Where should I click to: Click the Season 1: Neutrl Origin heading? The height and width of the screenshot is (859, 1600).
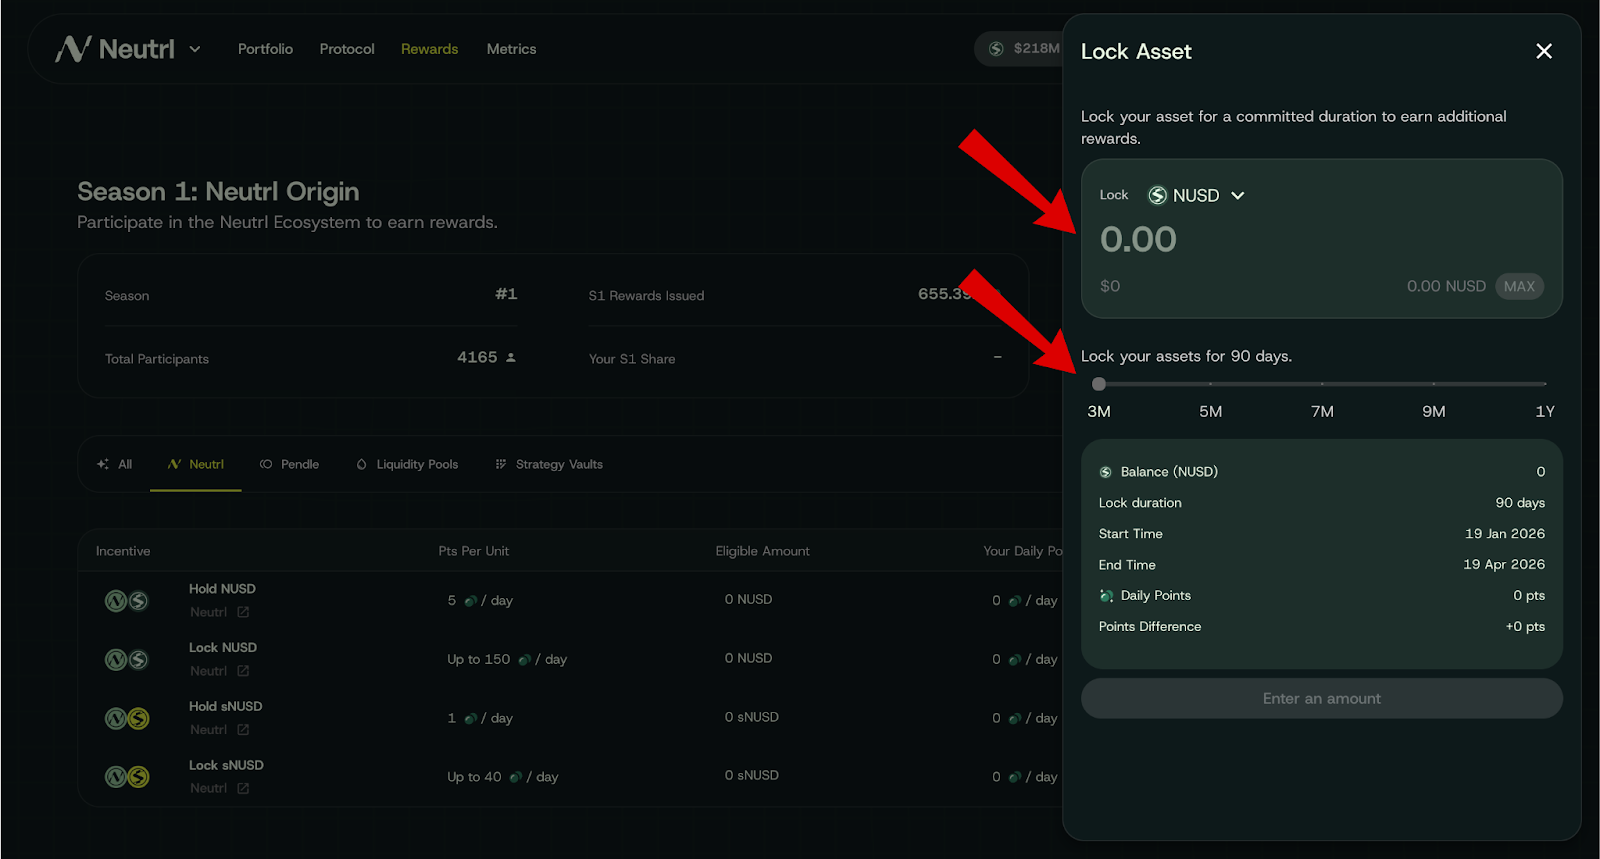point(218,191)
